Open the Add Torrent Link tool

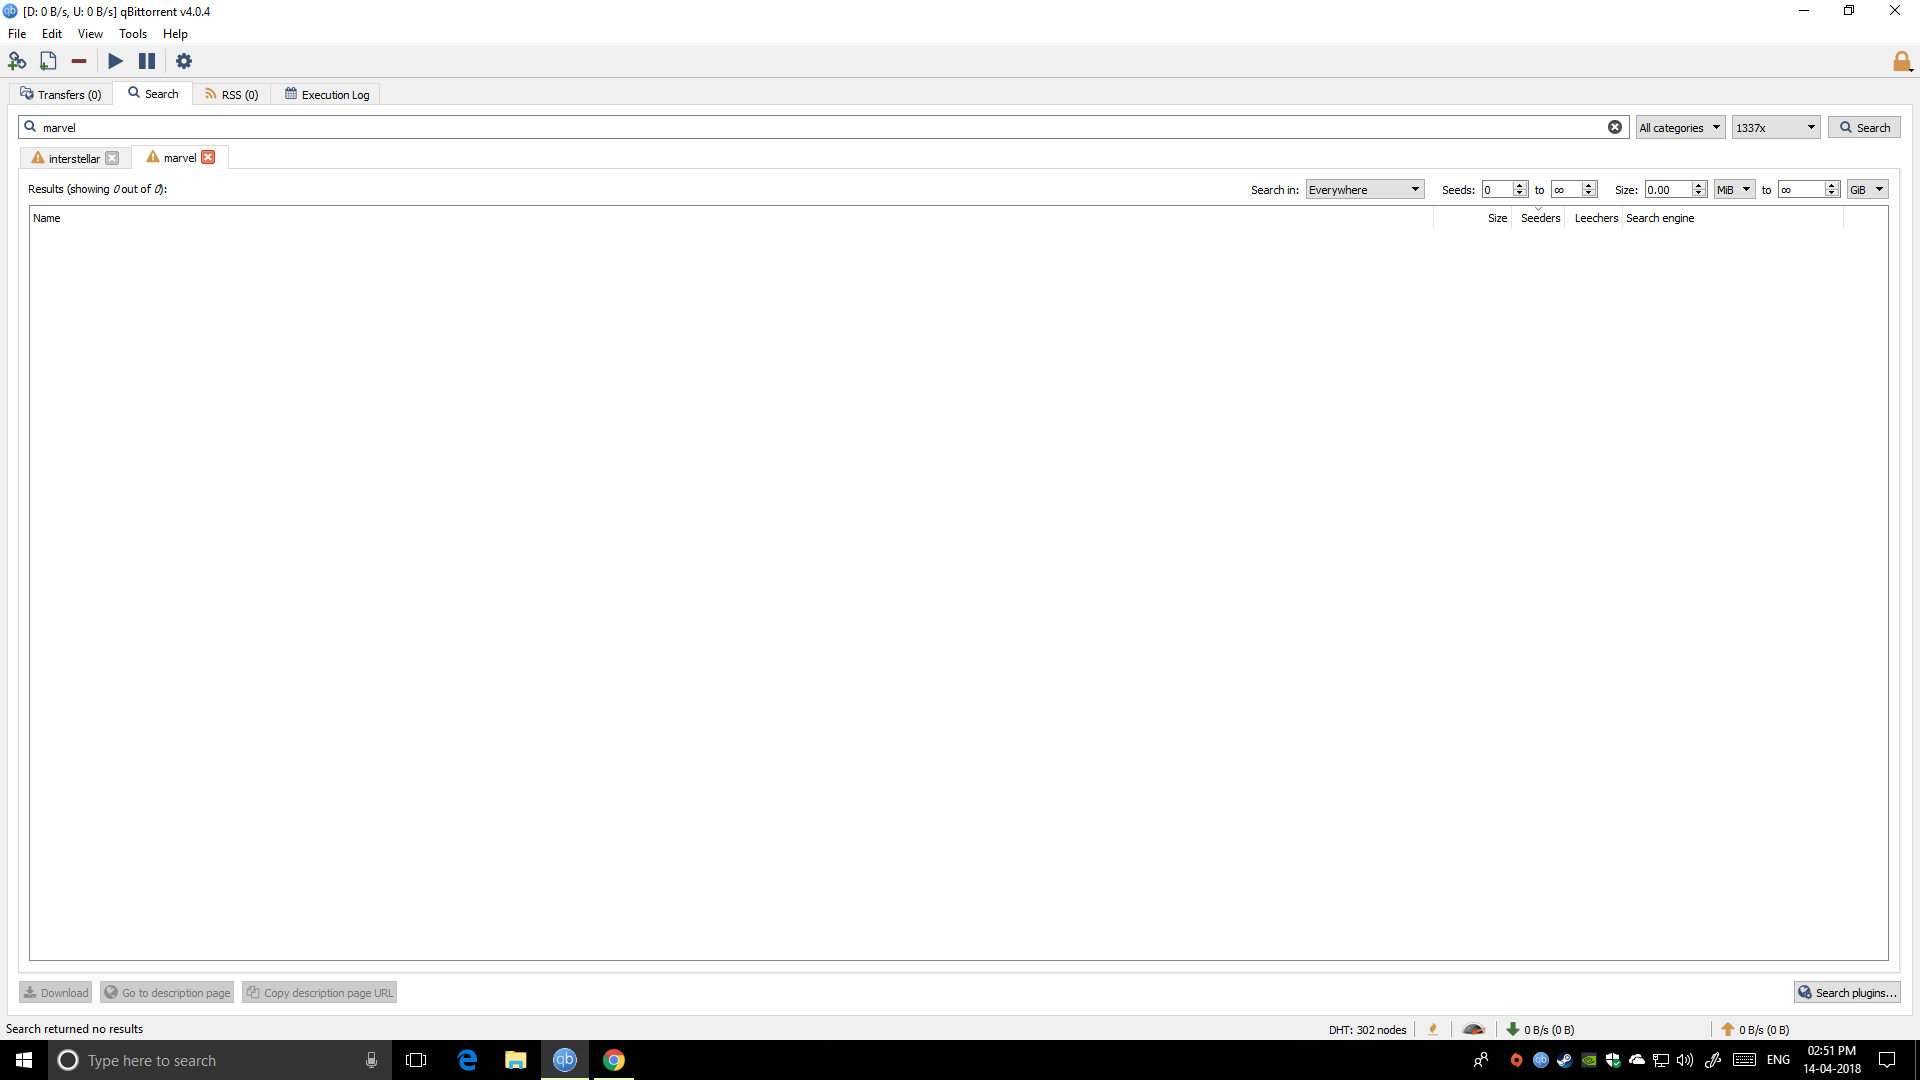point(17,61)
